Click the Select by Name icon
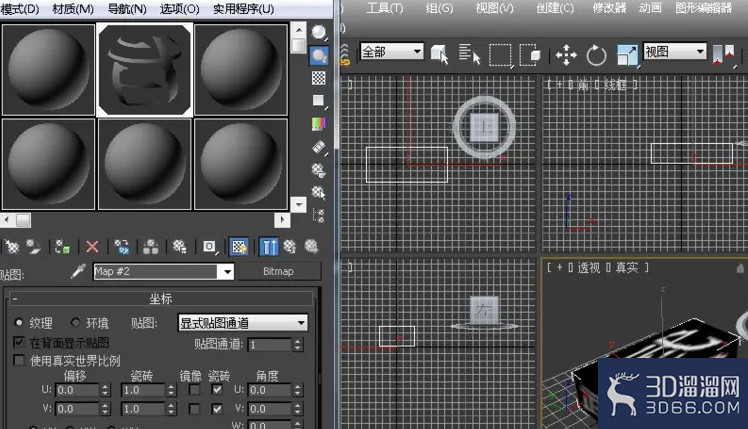748x429 pixels. pos(469,54)
